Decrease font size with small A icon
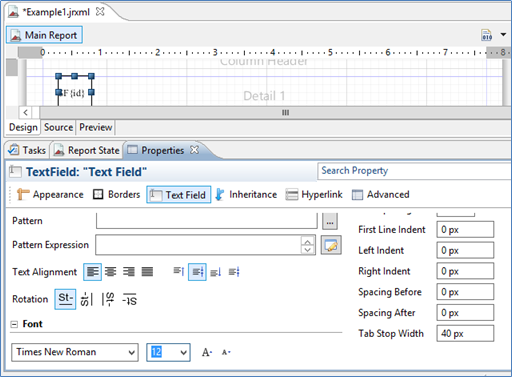Screen dimensions: 512x377 tap(226, 352)
